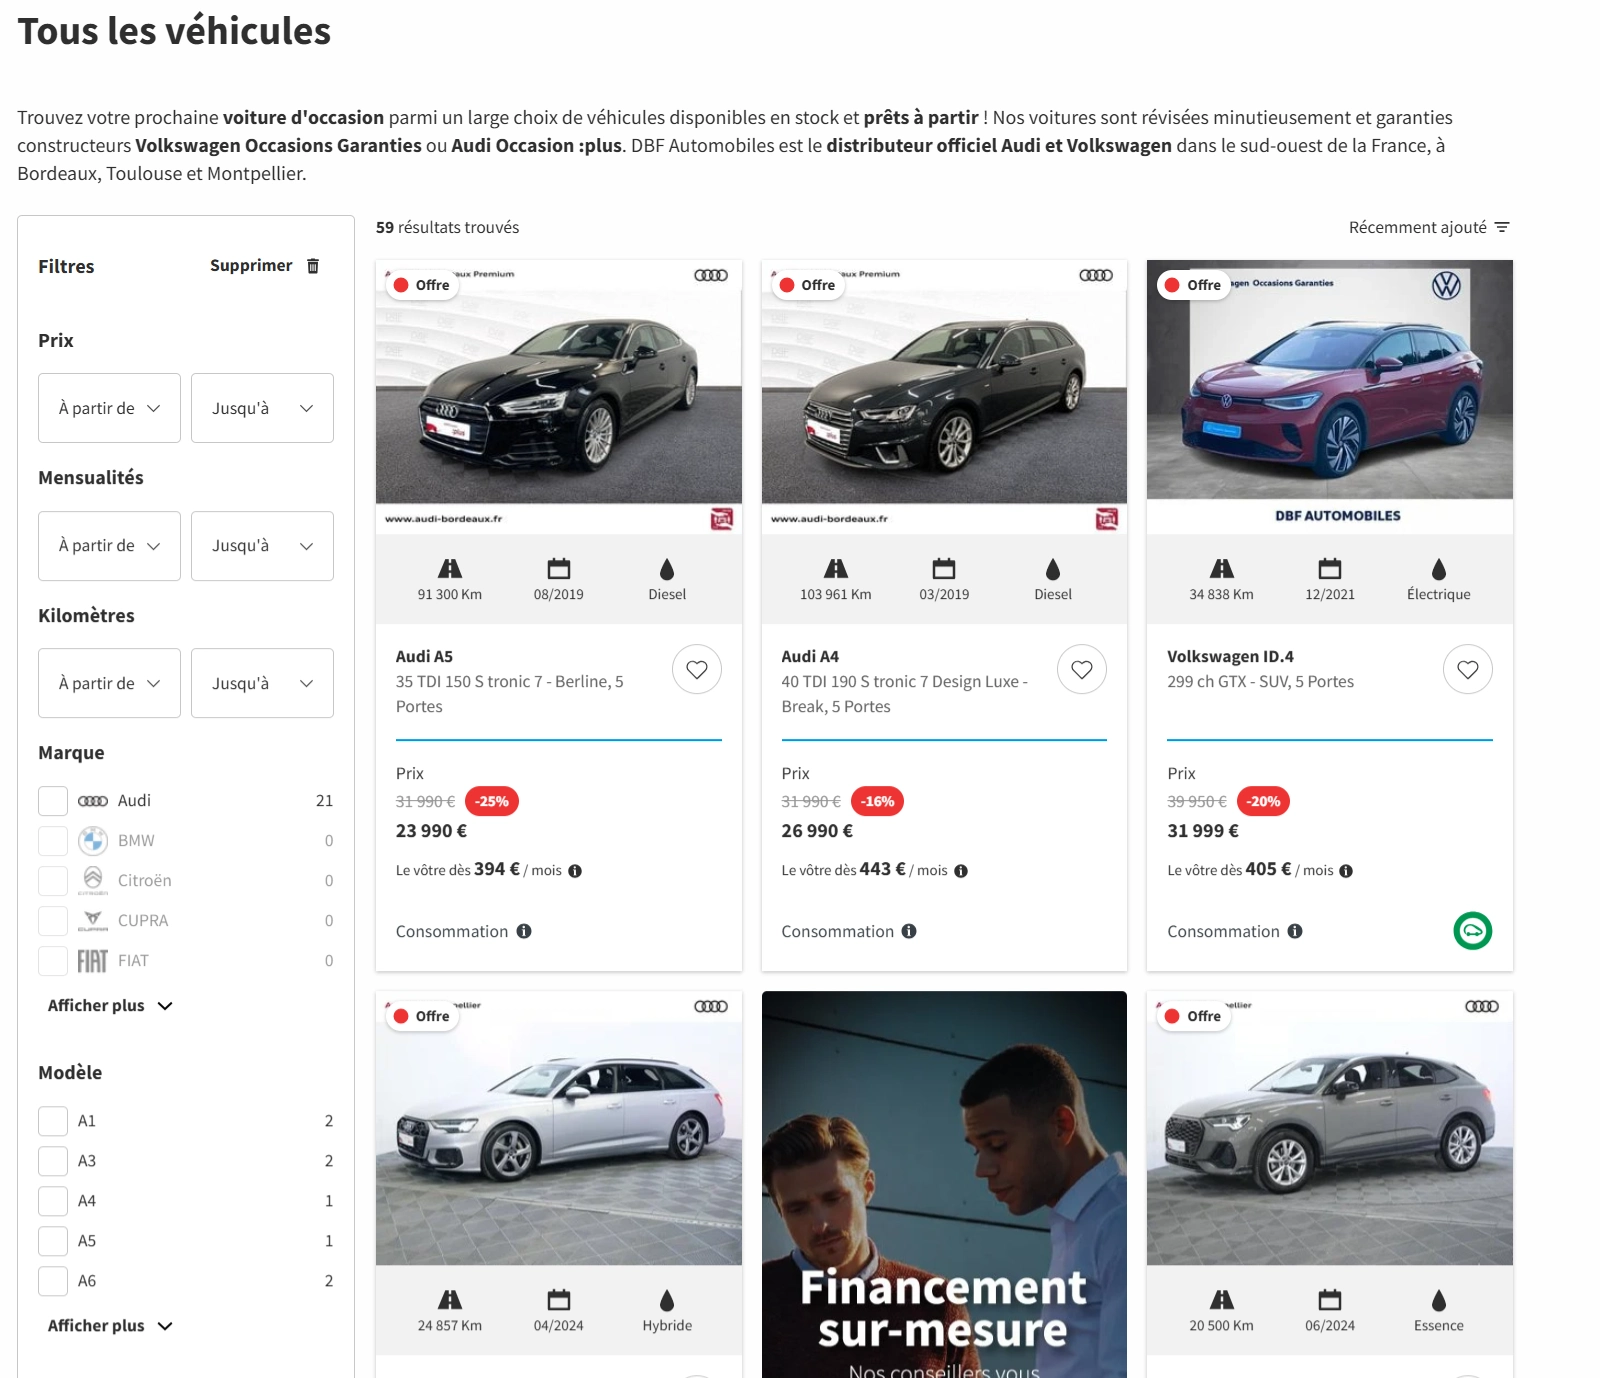Add the Audi A4 to favorites with heart icon

click(1082, 670)
